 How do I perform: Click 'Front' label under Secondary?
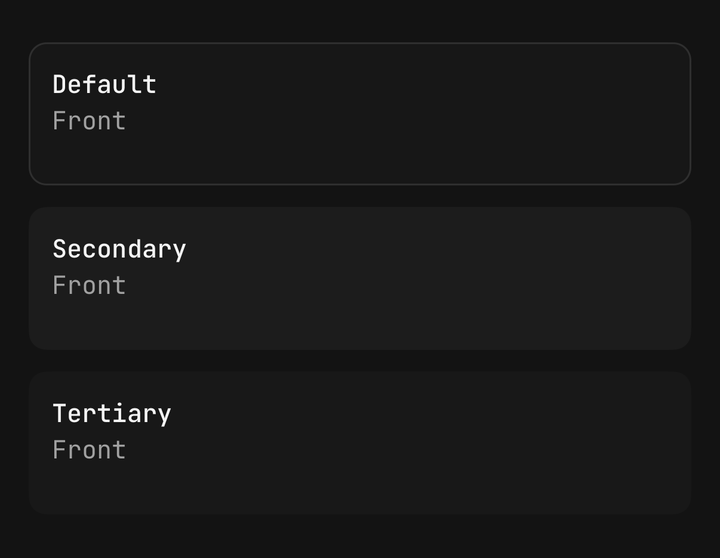(89, 285)
